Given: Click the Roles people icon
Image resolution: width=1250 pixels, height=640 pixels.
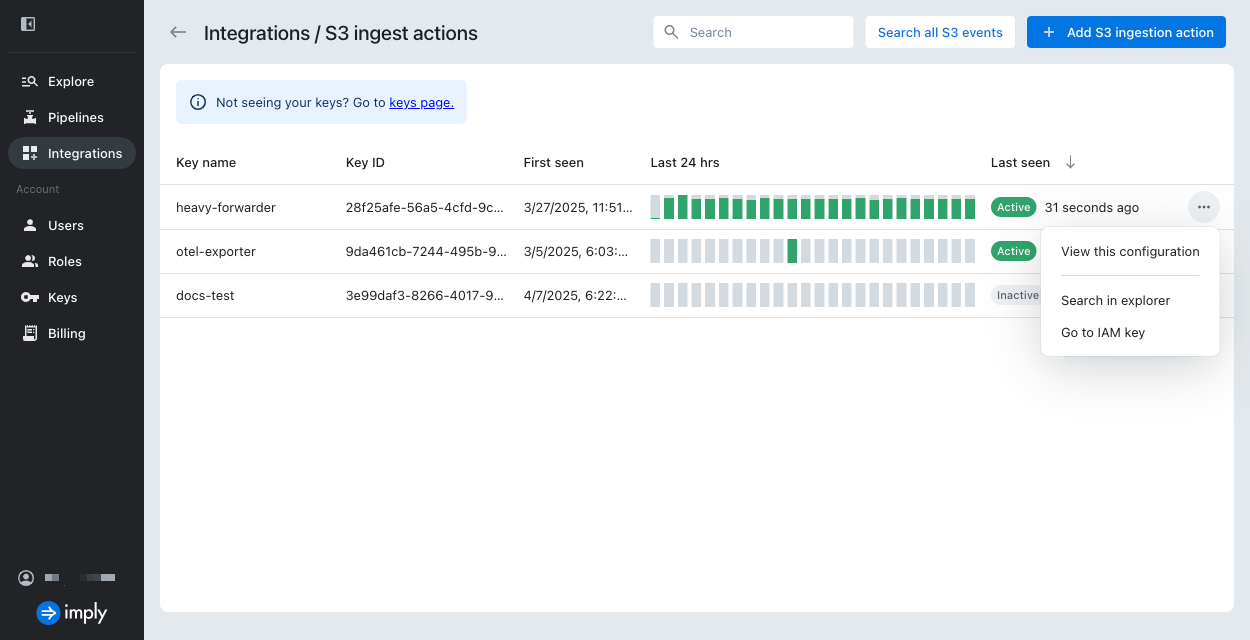Looking at the screenshot, I should point(29,261).
